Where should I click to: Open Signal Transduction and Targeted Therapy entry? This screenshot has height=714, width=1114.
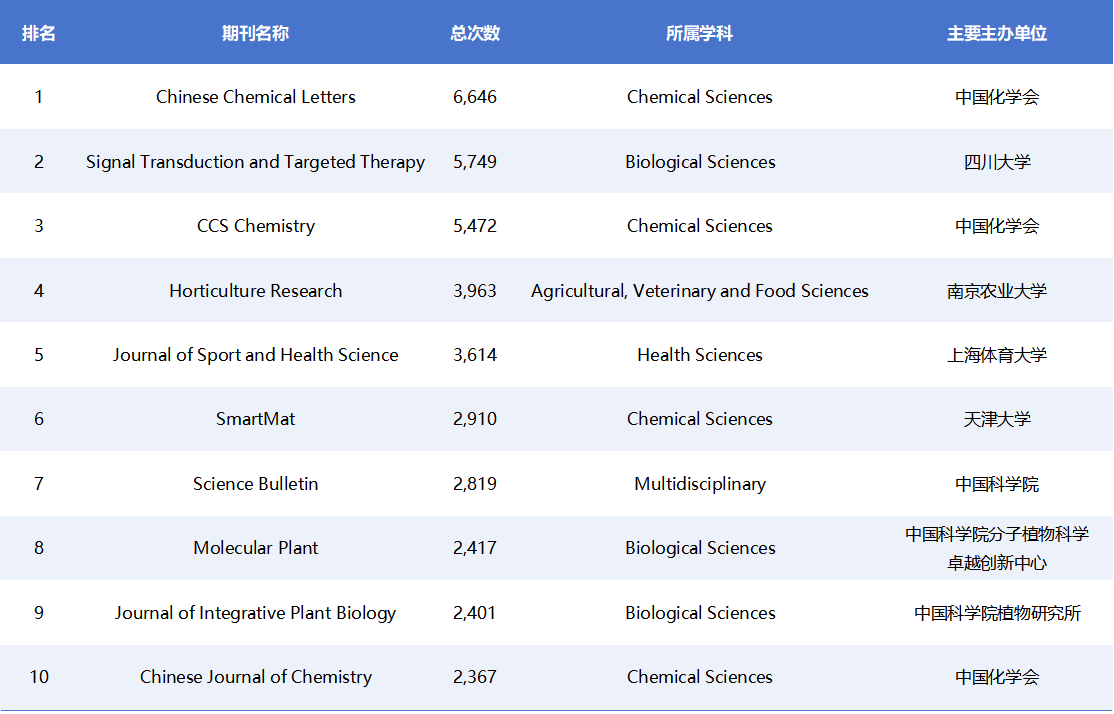(x=255, y=162)
